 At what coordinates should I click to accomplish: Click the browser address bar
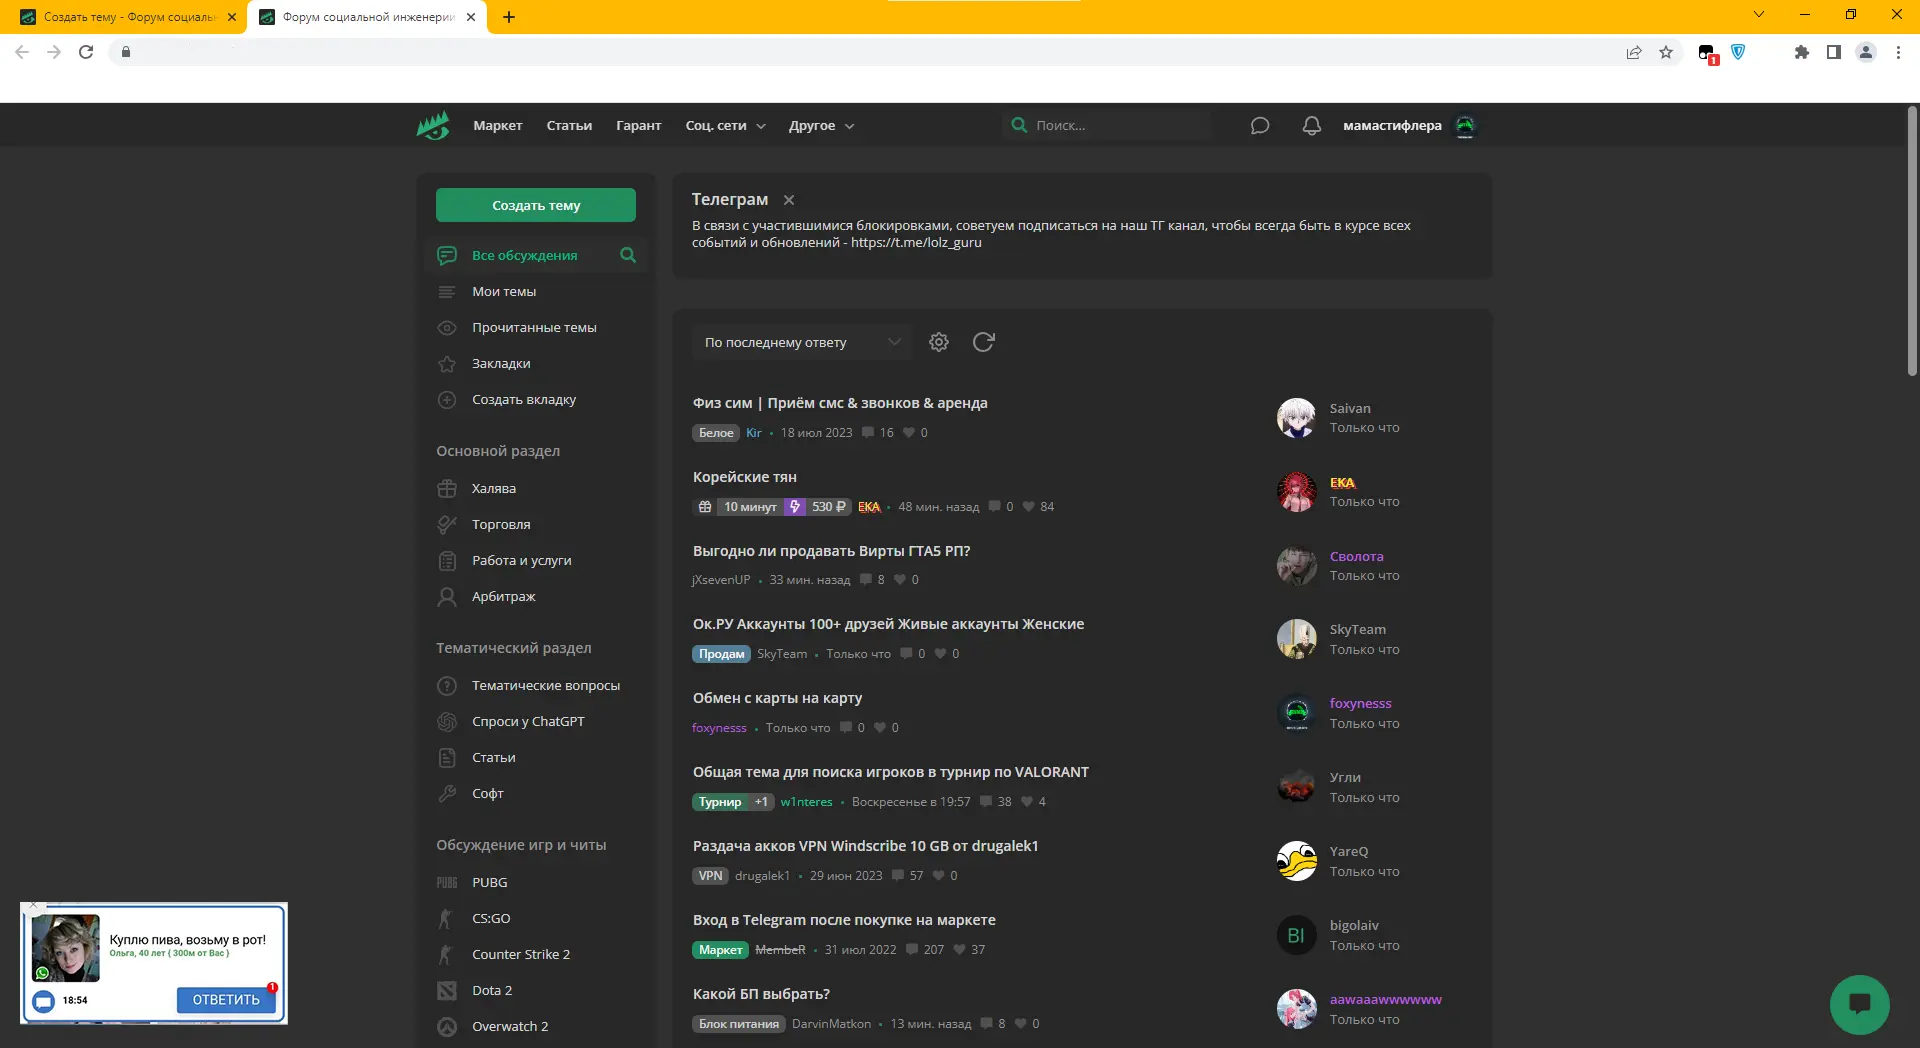point(870,52)
